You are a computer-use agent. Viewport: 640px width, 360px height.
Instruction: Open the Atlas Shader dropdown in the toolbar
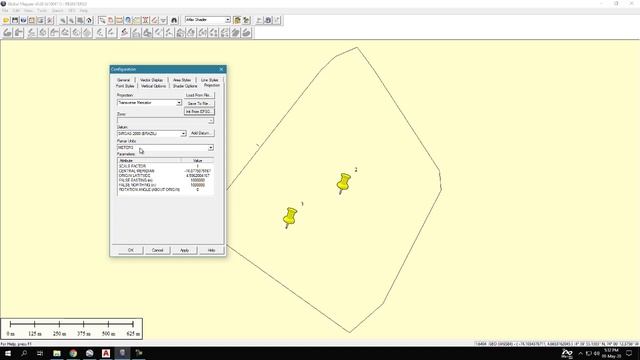[x=208, y=20]
